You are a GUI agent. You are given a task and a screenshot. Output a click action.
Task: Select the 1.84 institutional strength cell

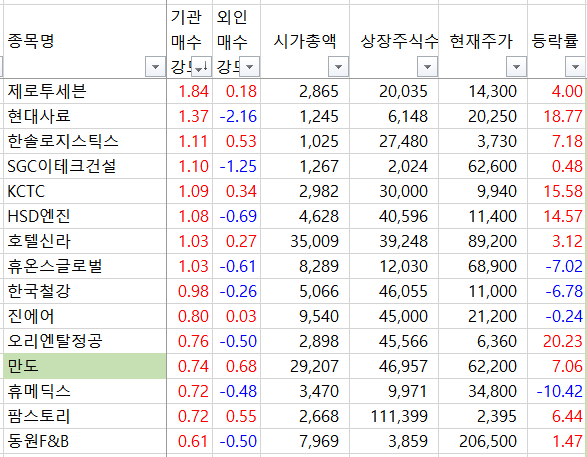pos(190,91)
